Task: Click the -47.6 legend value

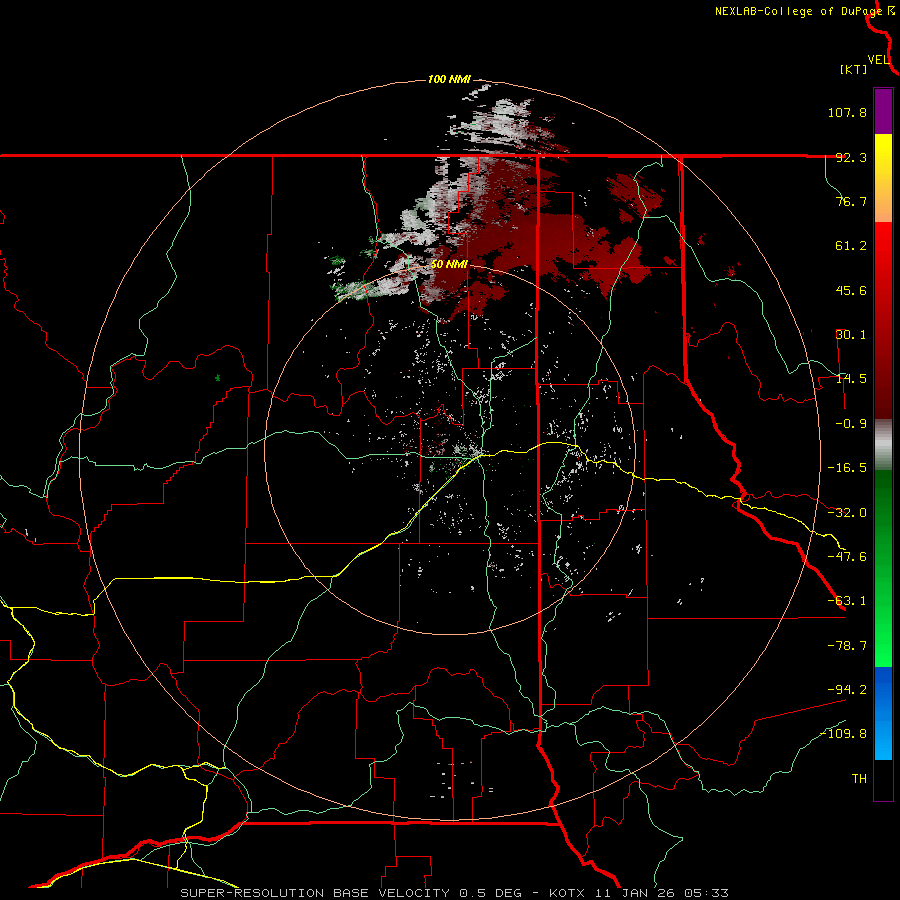Action: click(847, 557)
